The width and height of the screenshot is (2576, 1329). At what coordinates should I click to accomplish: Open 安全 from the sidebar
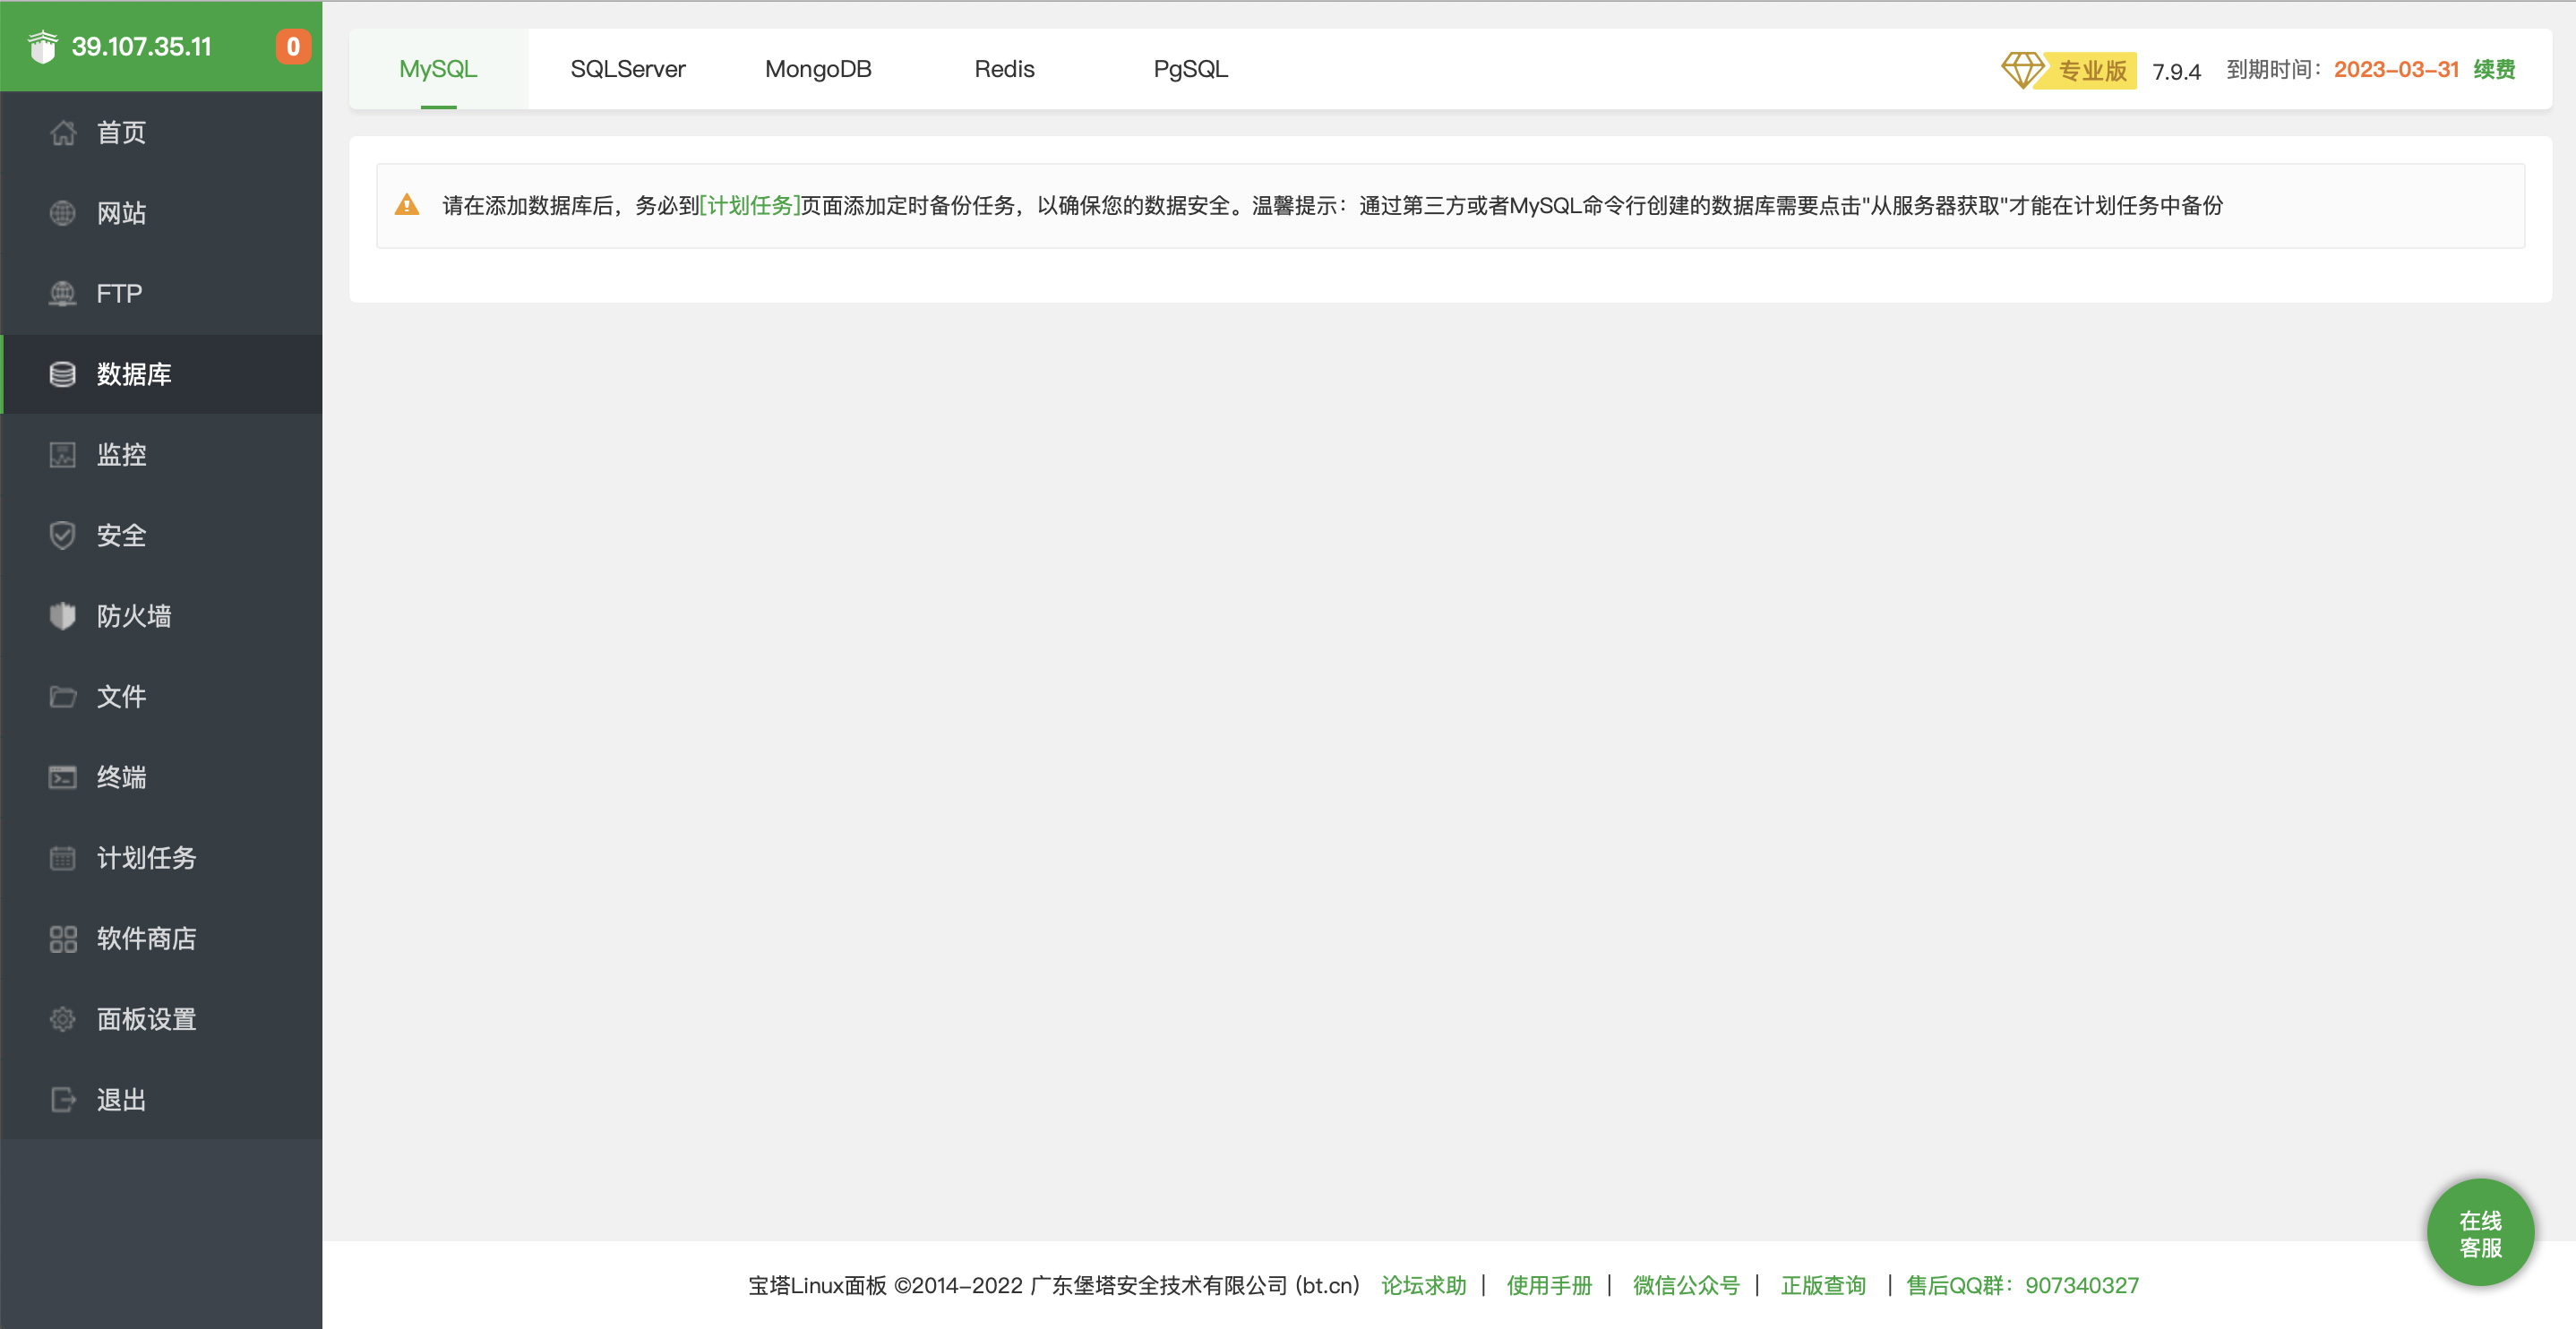click(121, 535)
